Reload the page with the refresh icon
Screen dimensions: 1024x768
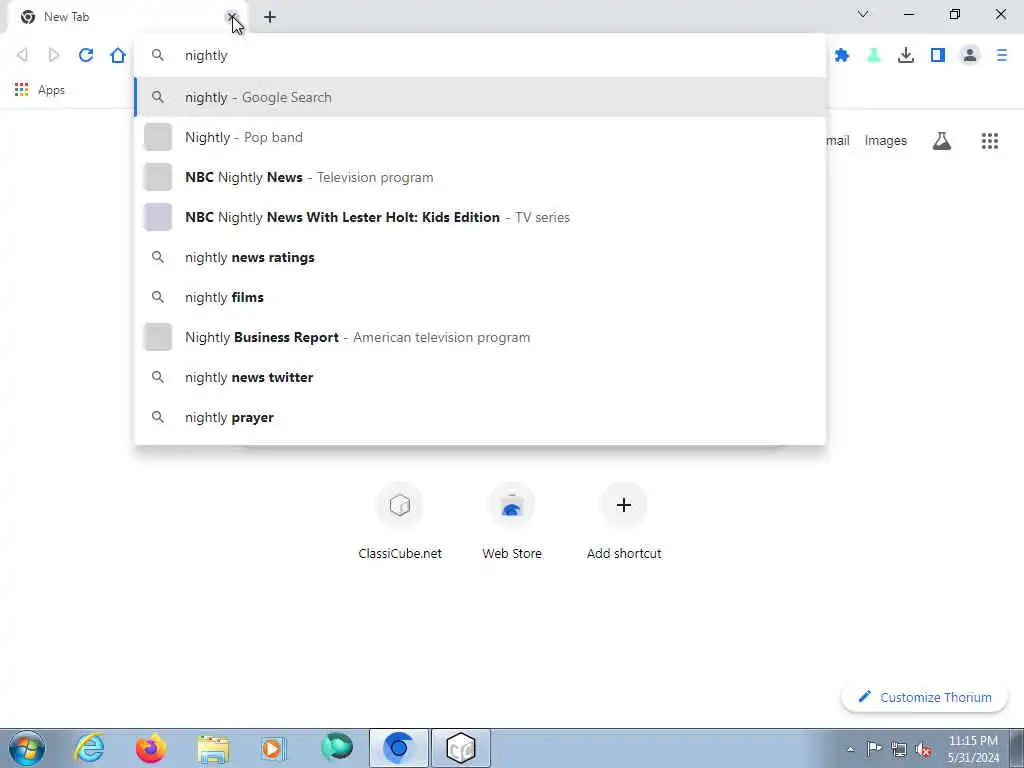click(x=86, y=56)
